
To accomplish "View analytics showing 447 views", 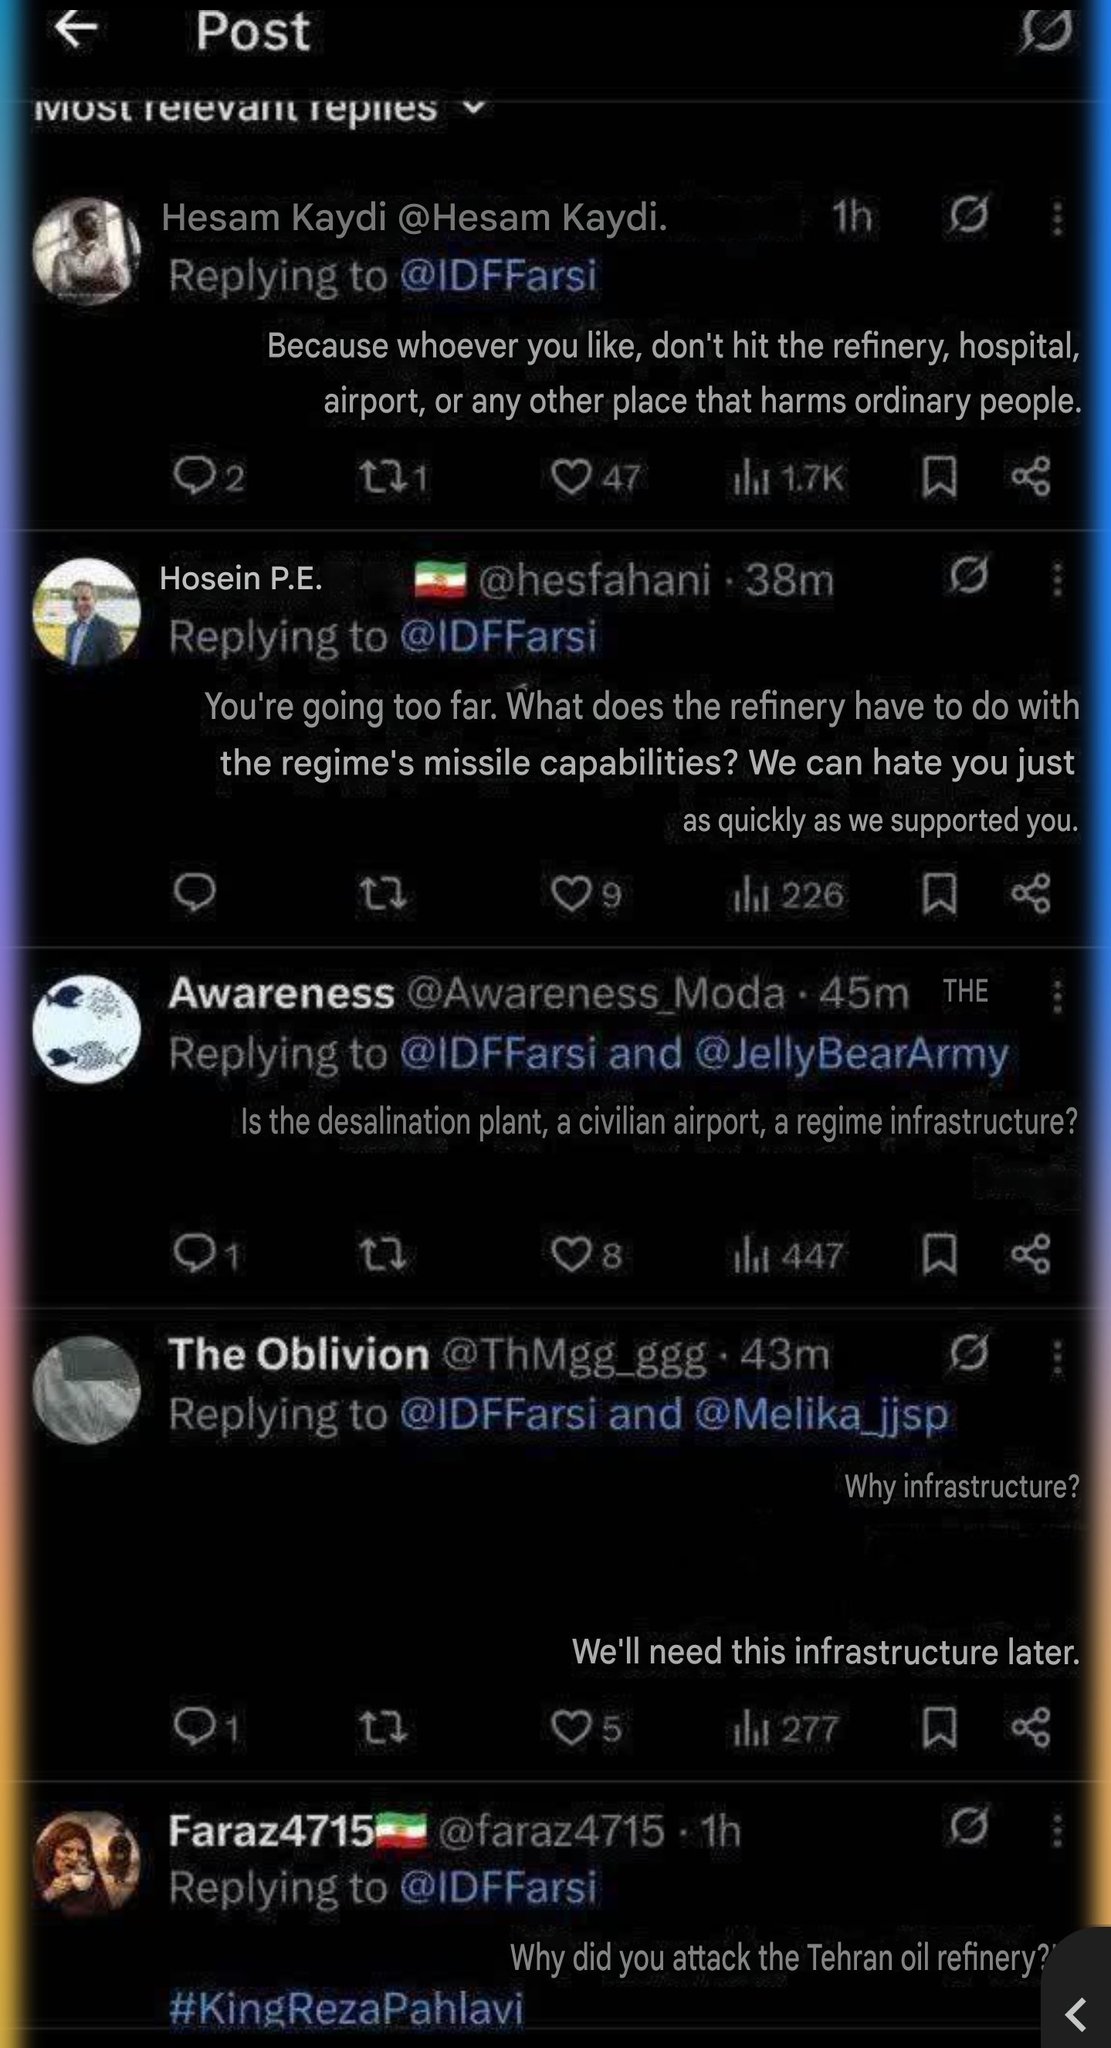I will (788, 1254).
